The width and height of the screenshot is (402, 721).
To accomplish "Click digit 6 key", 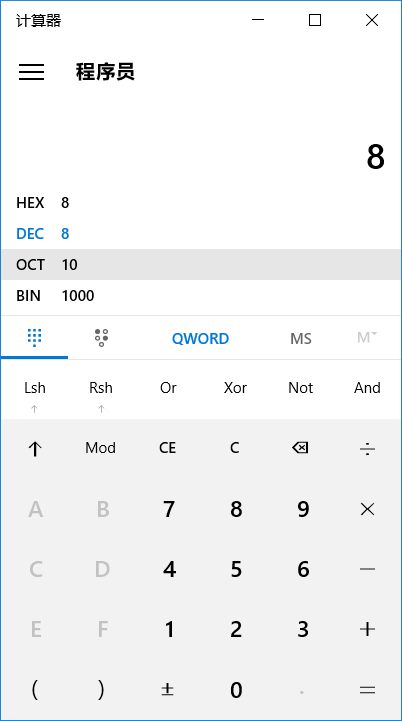I will tap(302, 569).
